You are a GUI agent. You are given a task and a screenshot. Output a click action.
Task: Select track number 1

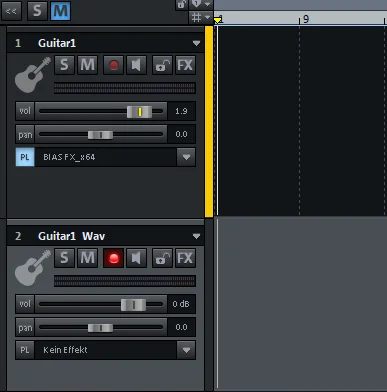18,43
